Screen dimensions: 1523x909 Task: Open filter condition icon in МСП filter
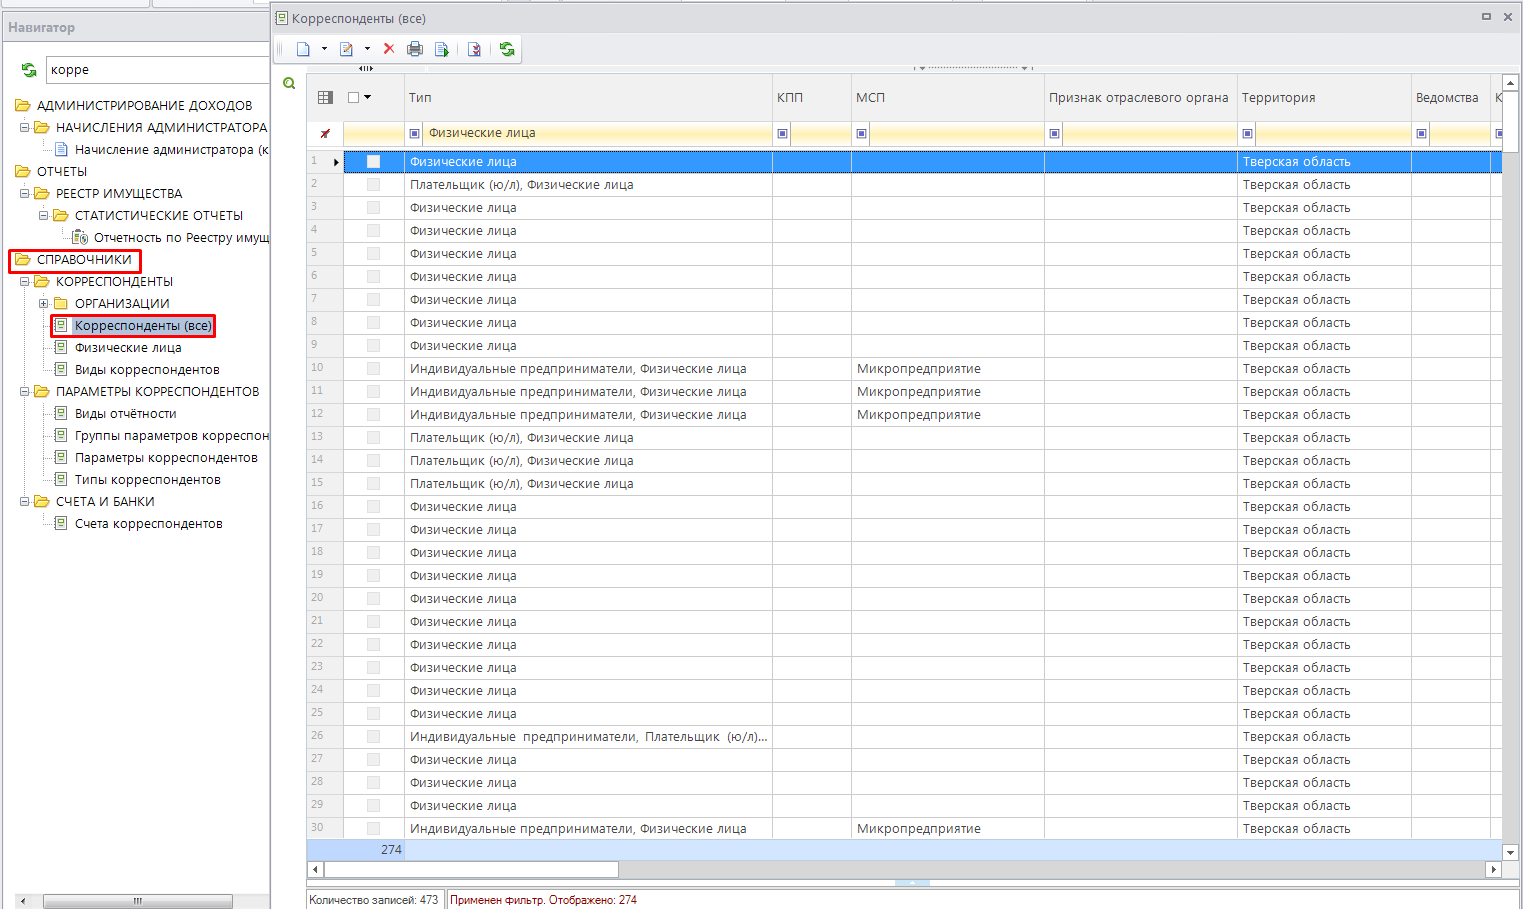862,133
